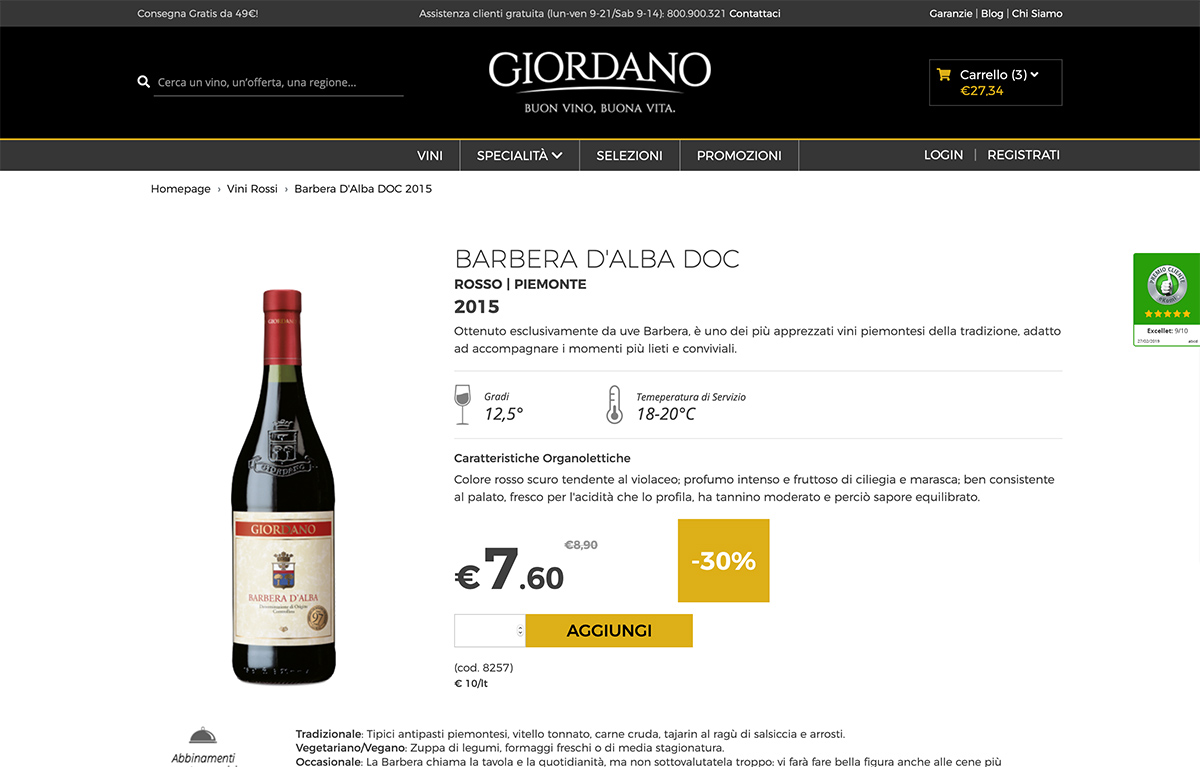Adjust quantity using the stepper arrows
The height and width of the screenshot is (767, 1200).
pos(519,631)
